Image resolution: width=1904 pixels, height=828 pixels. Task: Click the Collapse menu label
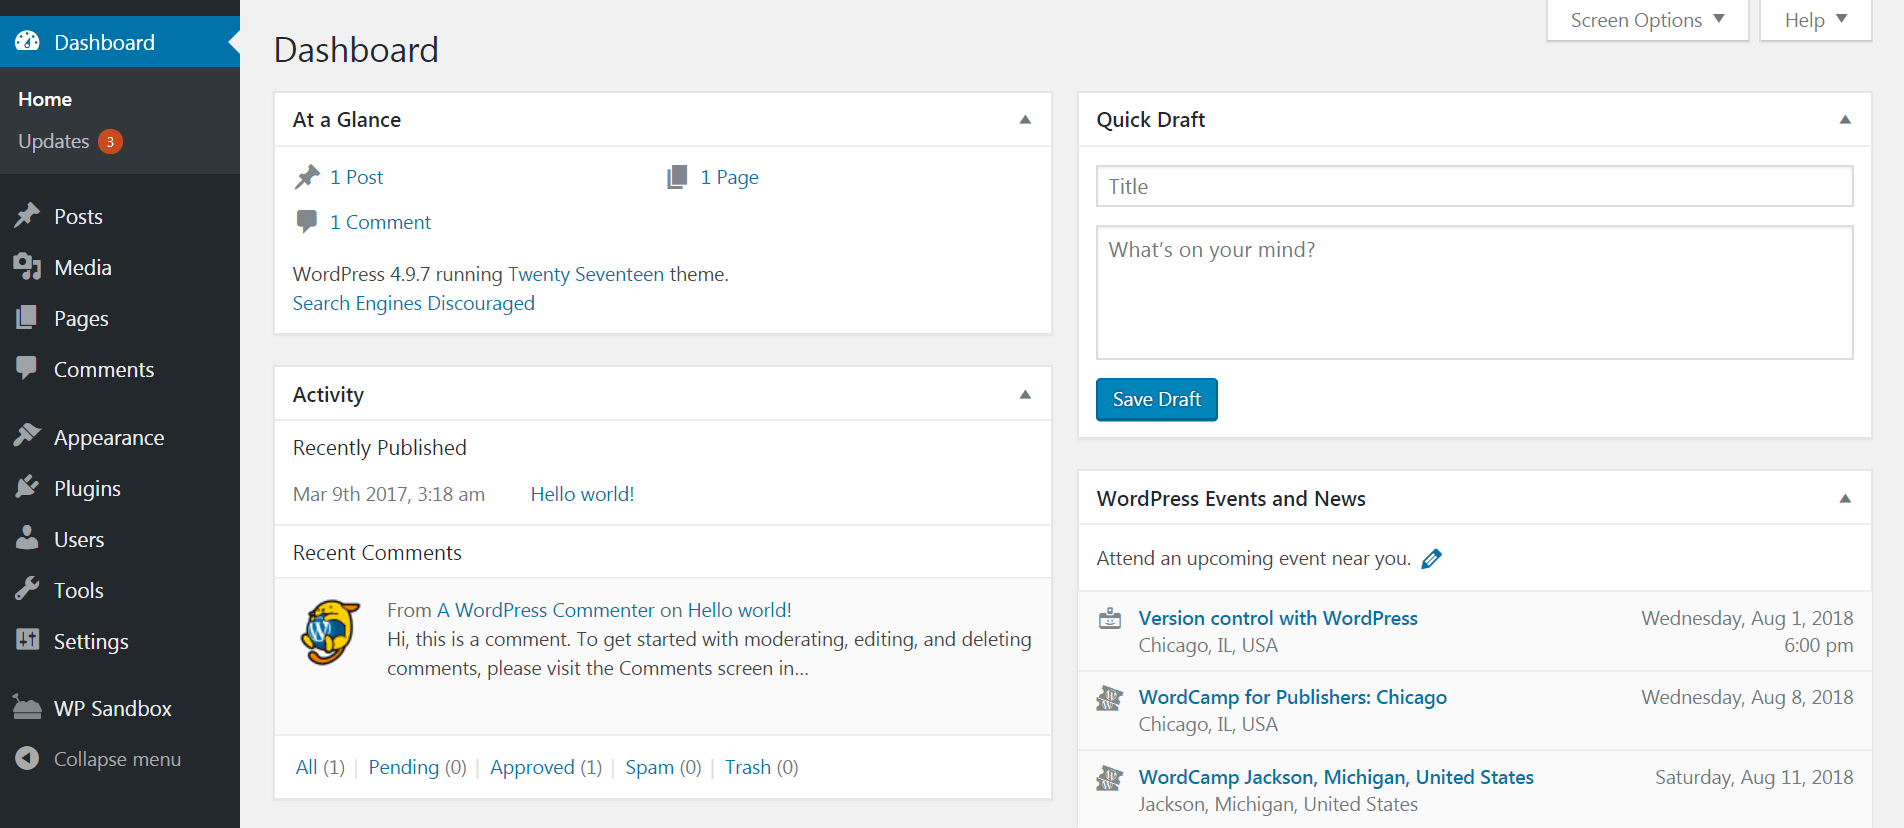(117, 759)
